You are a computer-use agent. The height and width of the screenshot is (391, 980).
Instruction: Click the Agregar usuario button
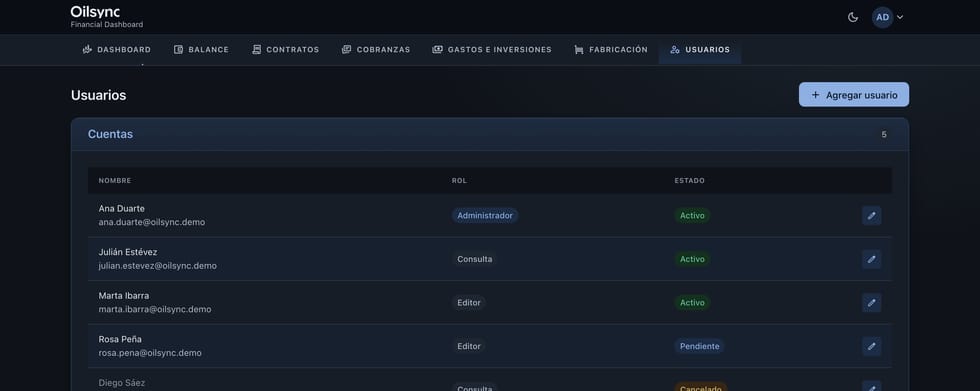854,95
